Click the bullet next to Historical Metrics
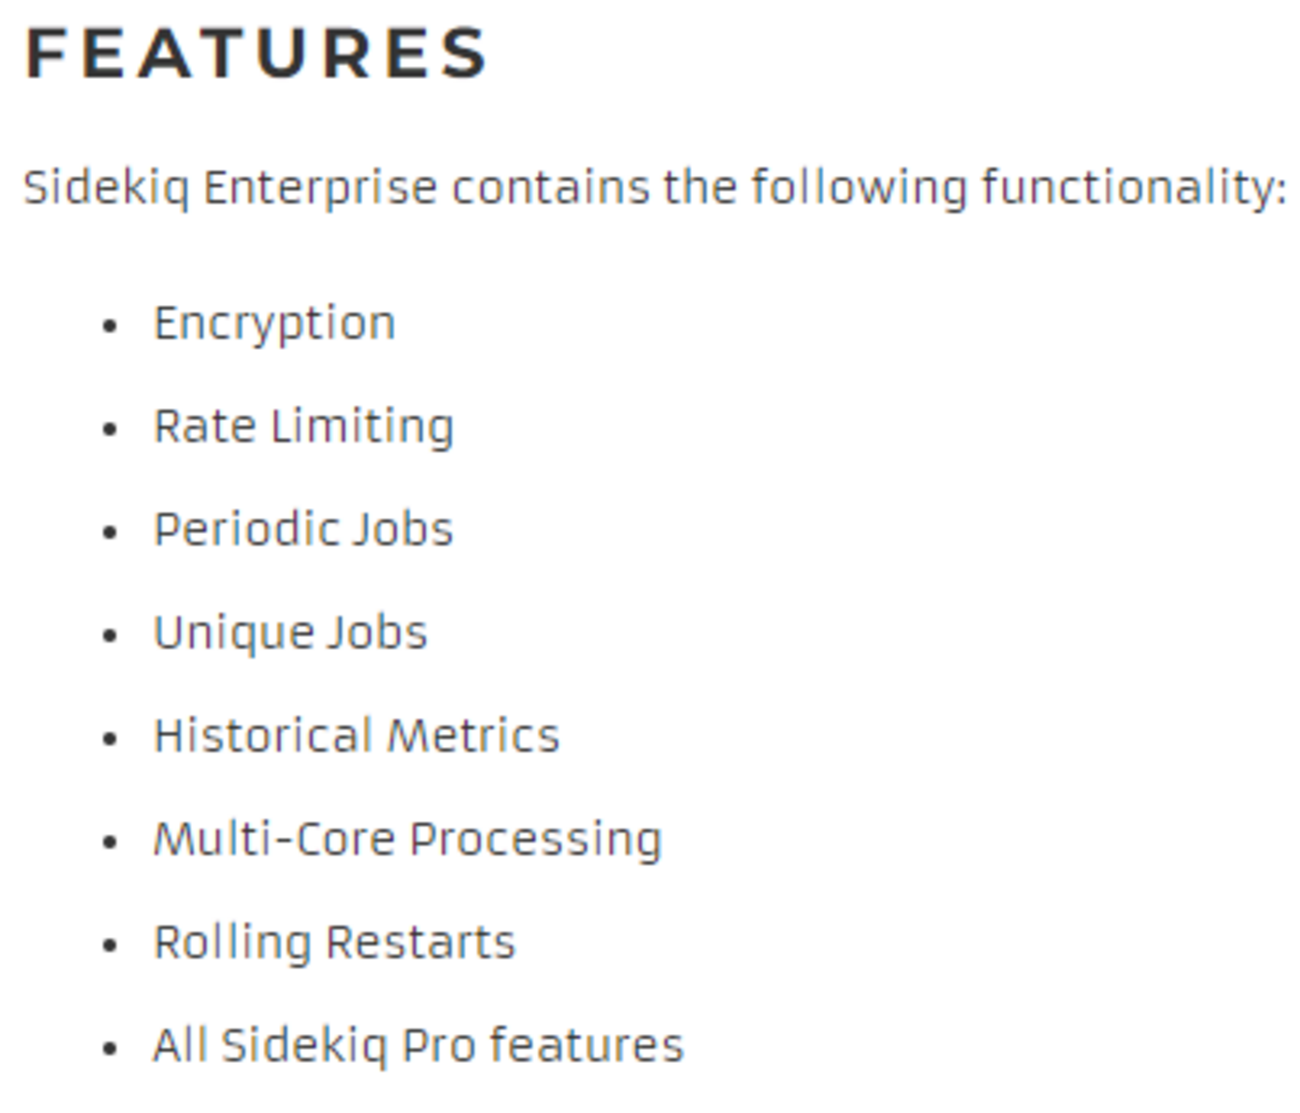The image size is (1300, 1113). click(x=110, y=738)
